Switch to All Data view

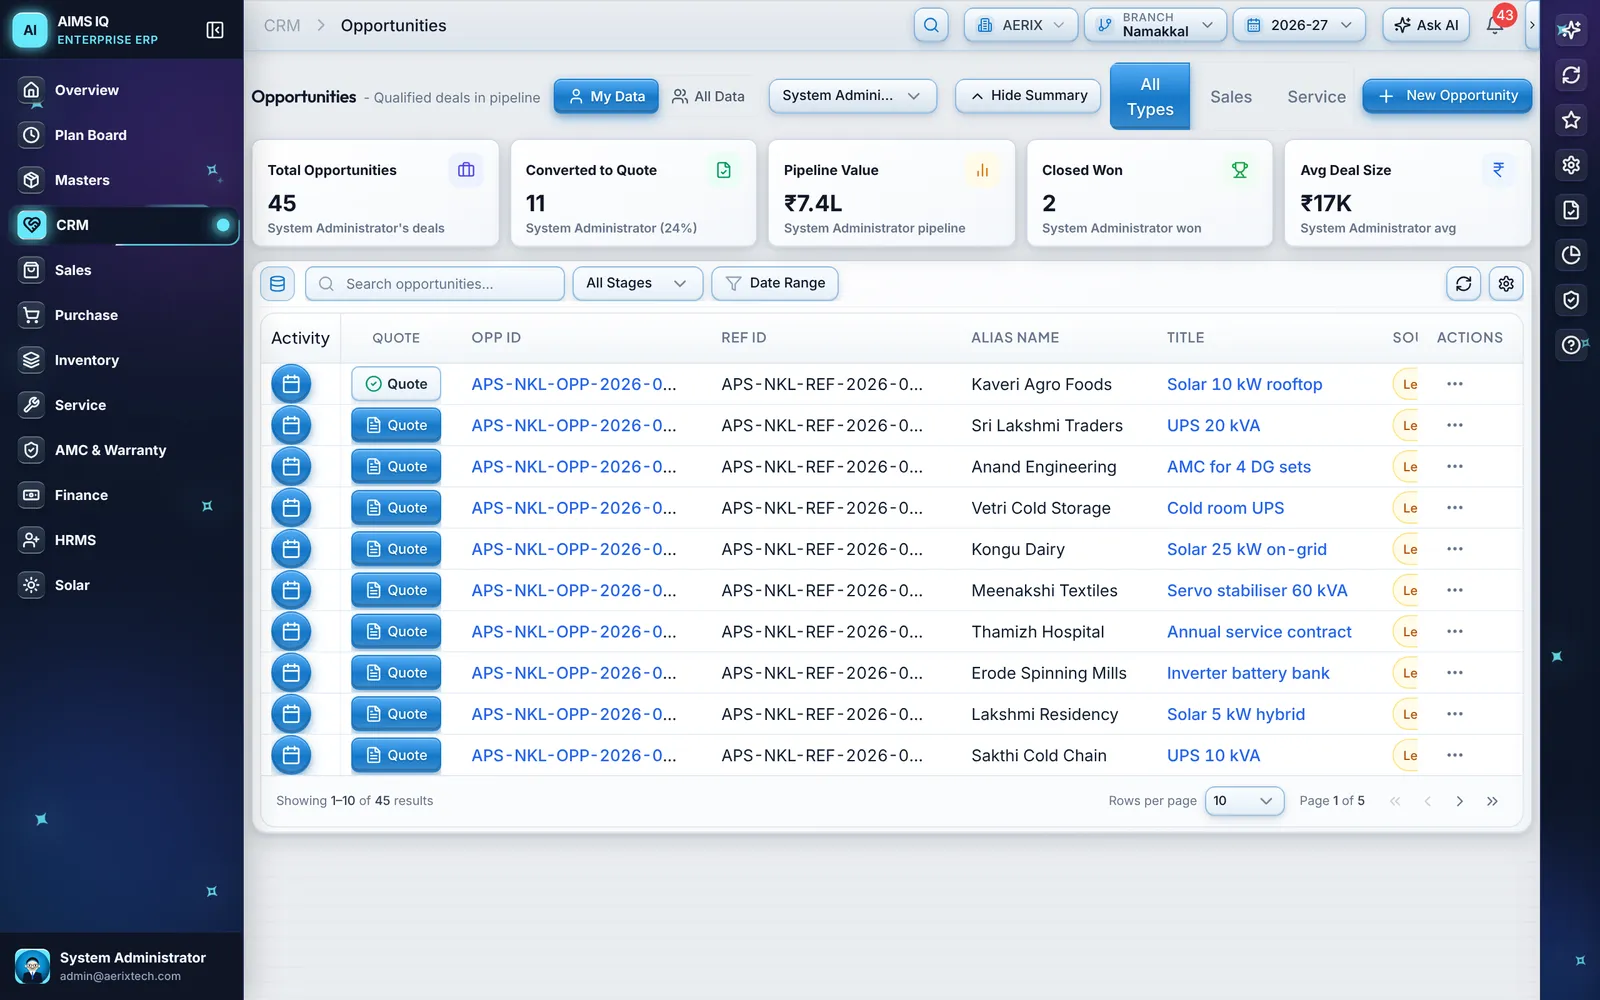708,96
